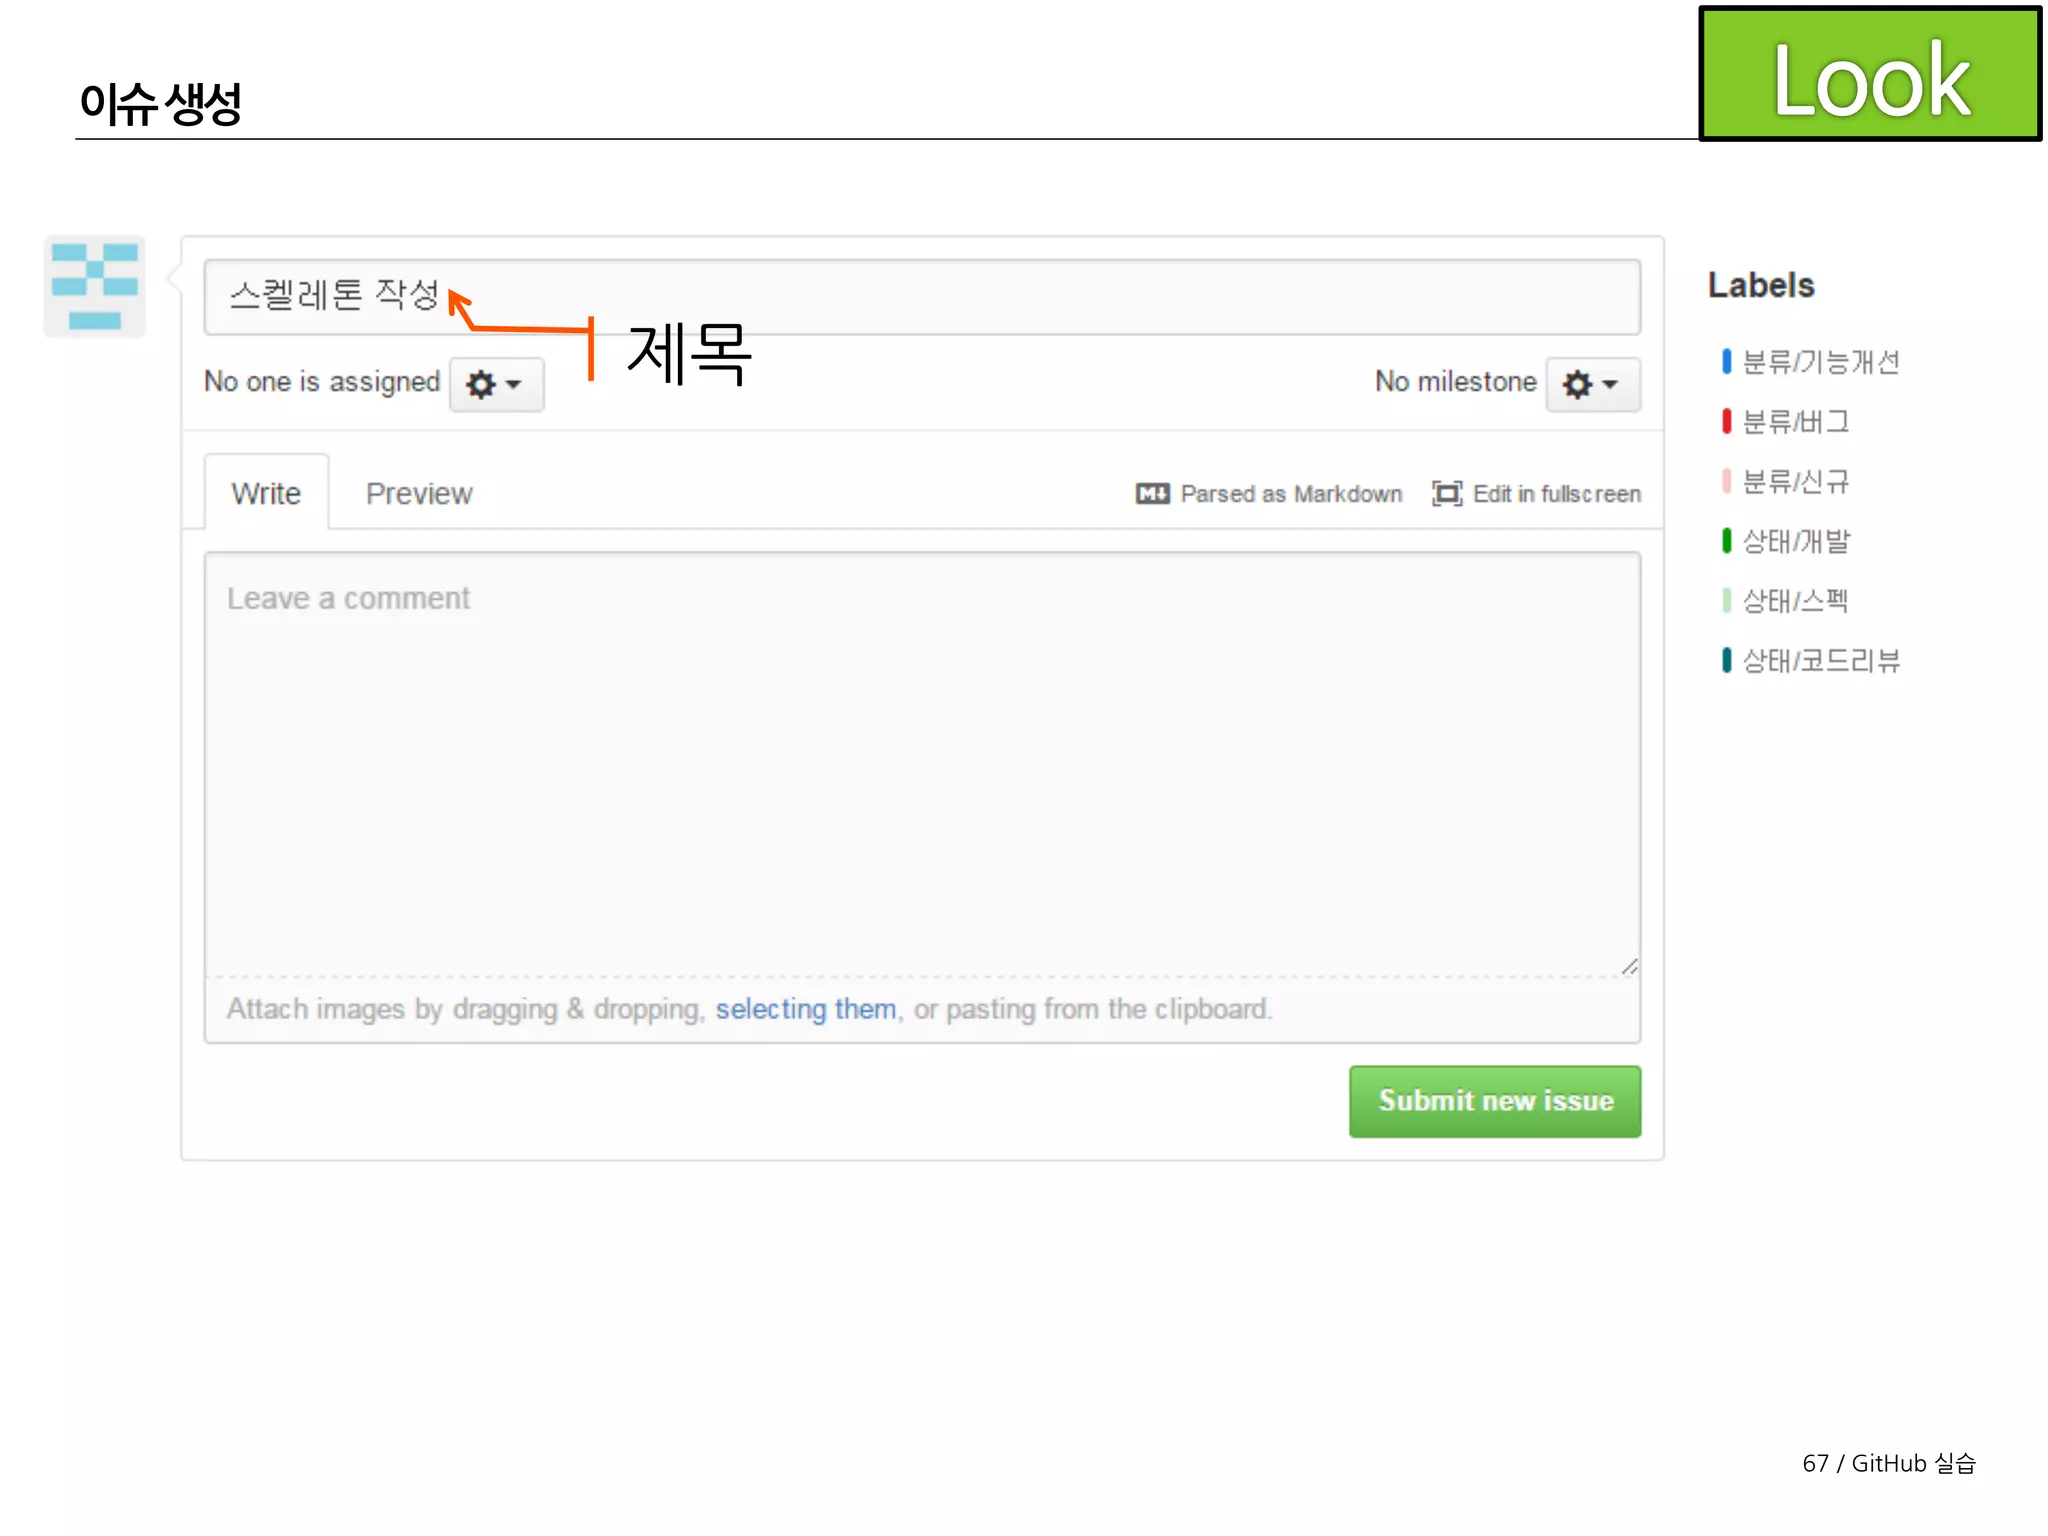Switch to the Write tab

pyautogui.click(x=266, y=493)
